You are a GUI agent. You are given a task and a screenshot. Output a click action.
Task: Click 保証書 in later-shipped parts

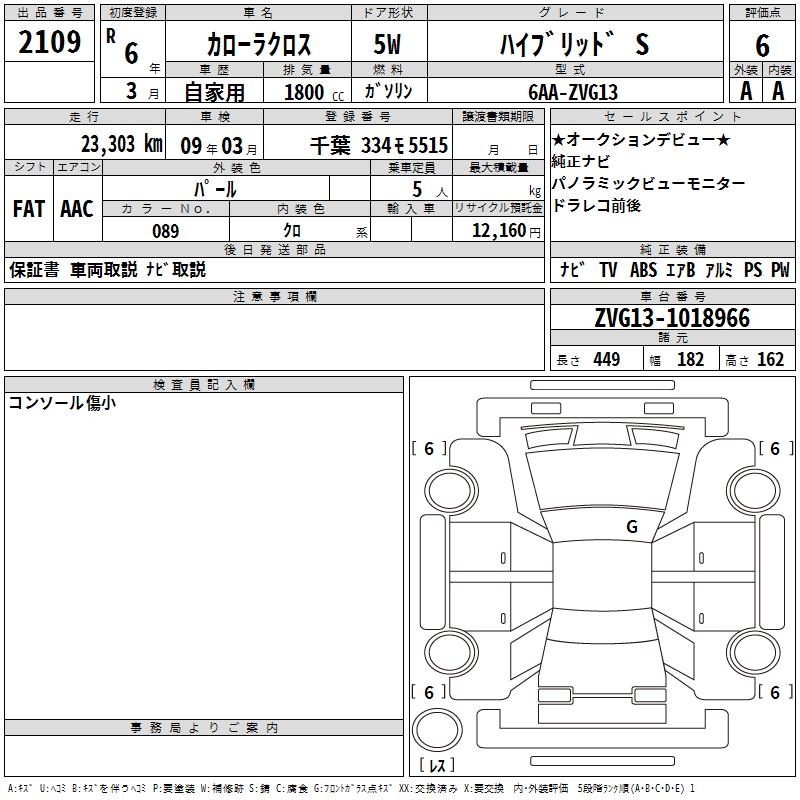pos(34,269)
